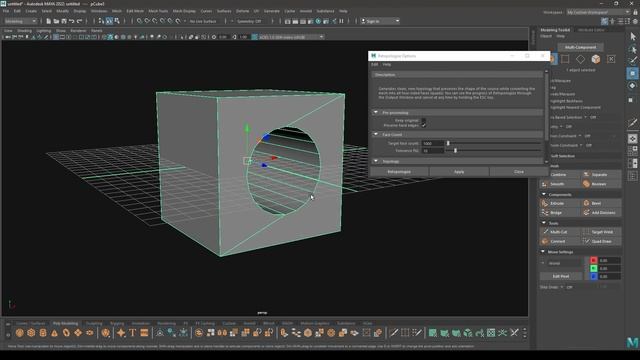Screen dimensions: 640x360
Task: Click the Tolerance value input field
Action: 433,151
